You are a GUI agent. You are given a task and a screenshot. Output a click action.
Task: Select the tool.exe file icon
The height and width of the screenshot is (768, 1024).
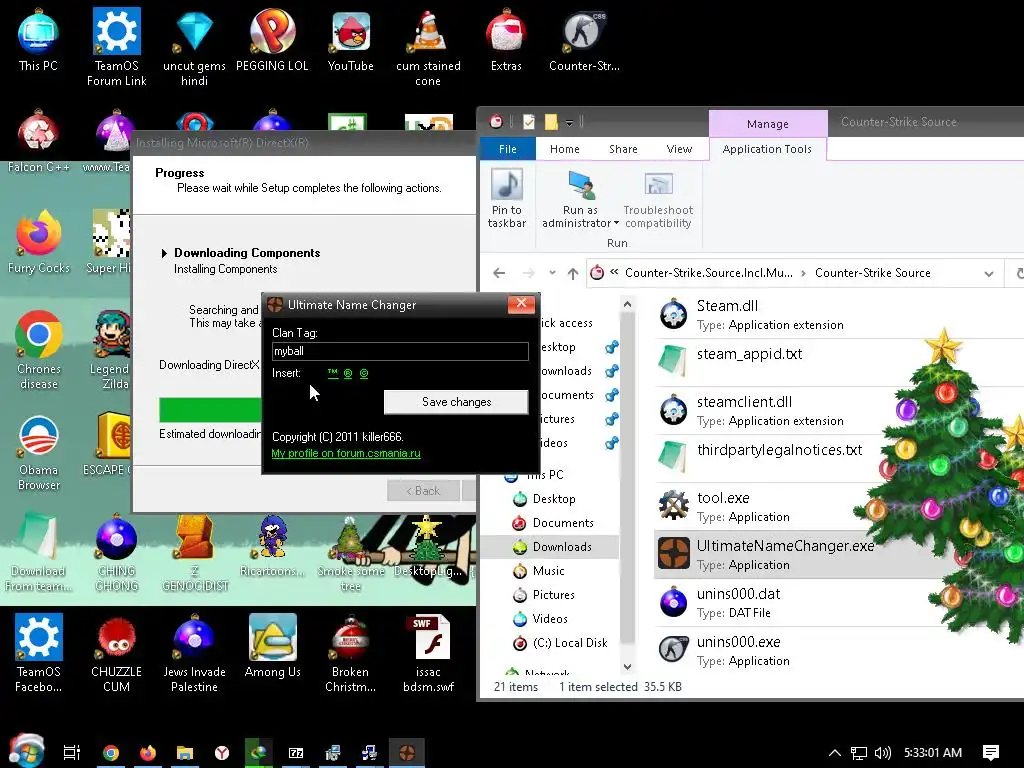click(673, 506)
